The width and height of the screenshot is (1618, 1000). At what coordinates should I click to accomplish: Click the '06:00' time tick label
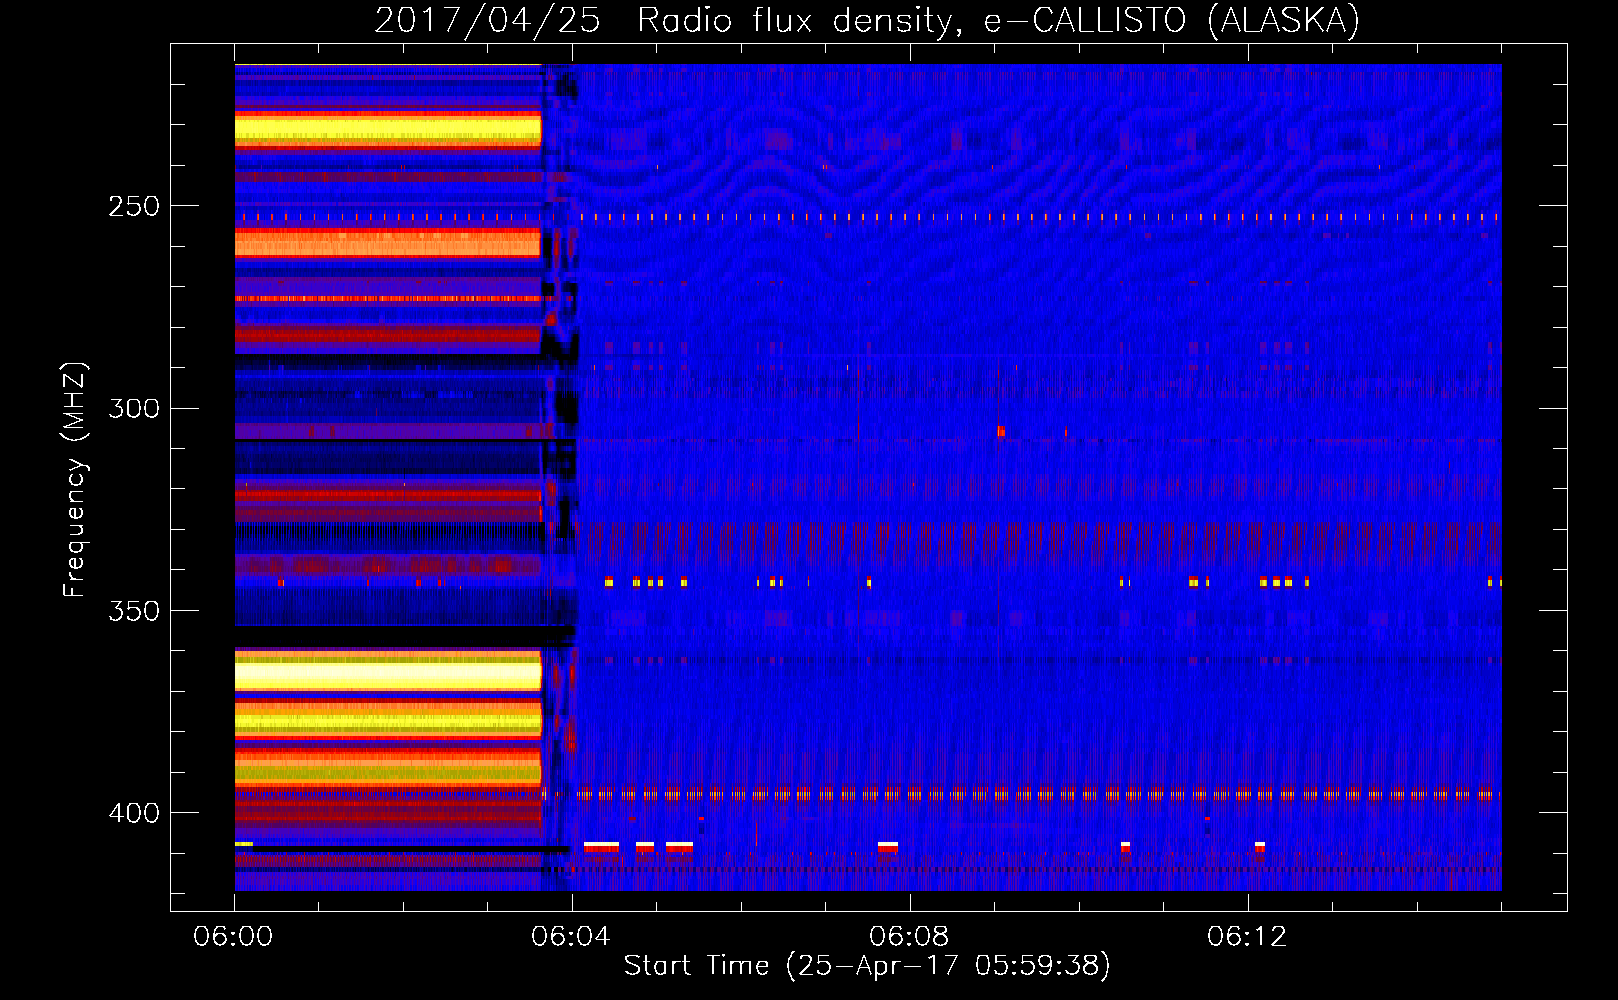coord(233,937)
